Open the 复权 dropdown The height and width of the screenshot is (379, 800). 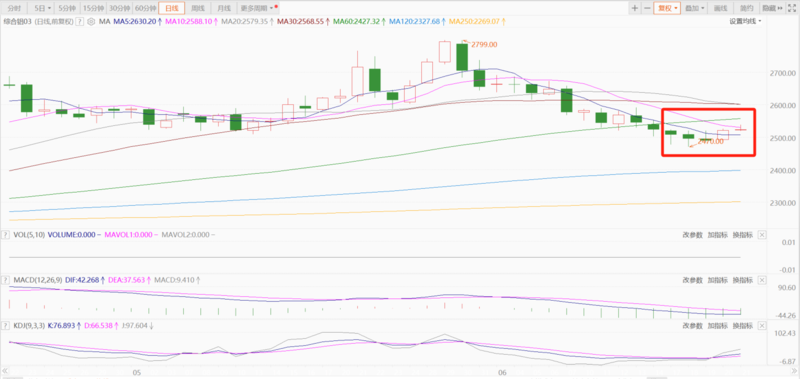pyautogui.click(x=667, y=8)
